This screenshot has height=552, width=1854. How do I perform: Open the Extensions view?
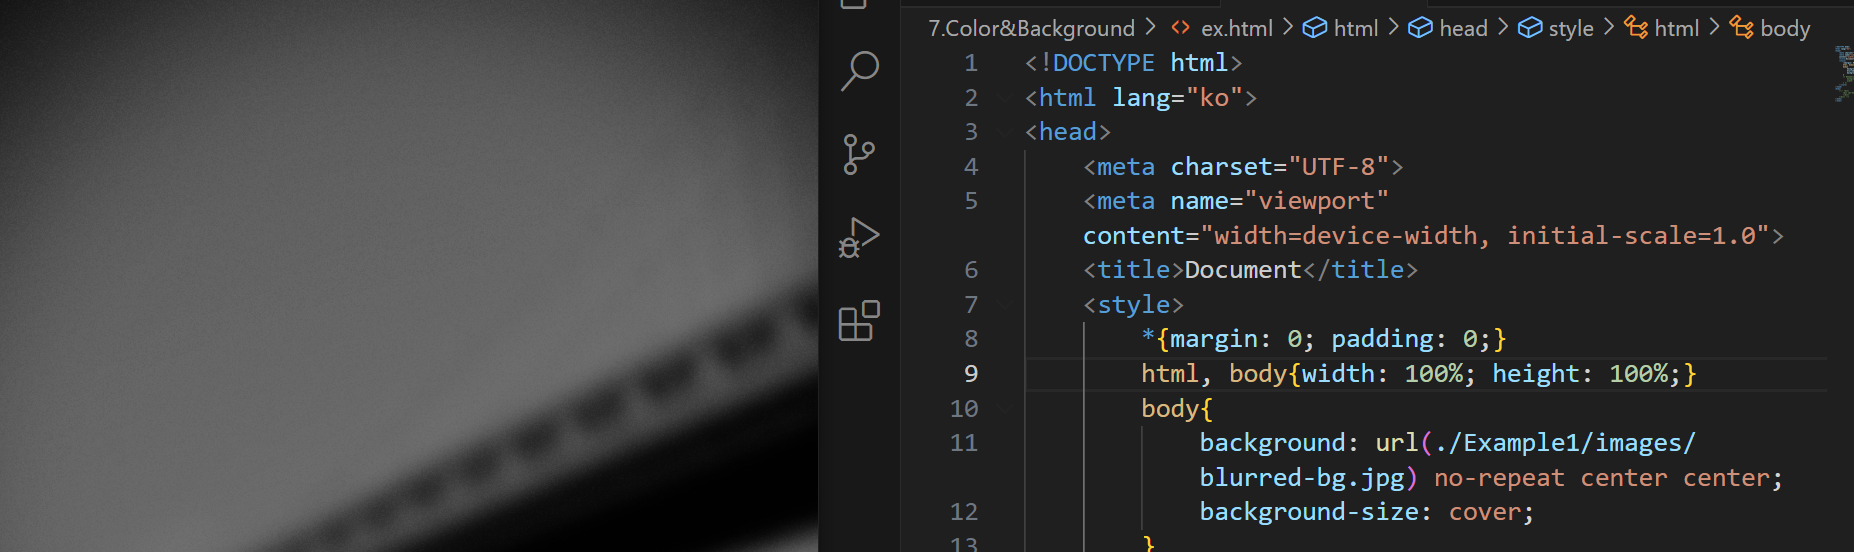tap(859, 321)
